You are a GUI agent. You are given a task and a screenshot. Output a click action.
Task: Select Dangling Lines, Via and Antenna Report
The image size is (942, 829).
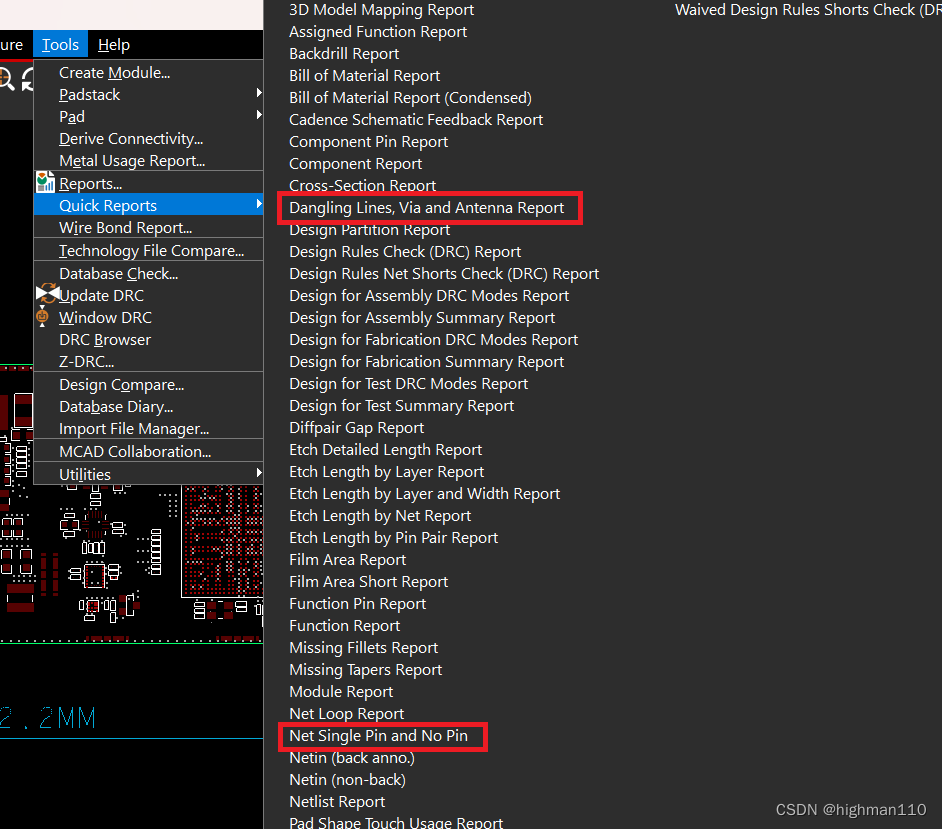426,208
